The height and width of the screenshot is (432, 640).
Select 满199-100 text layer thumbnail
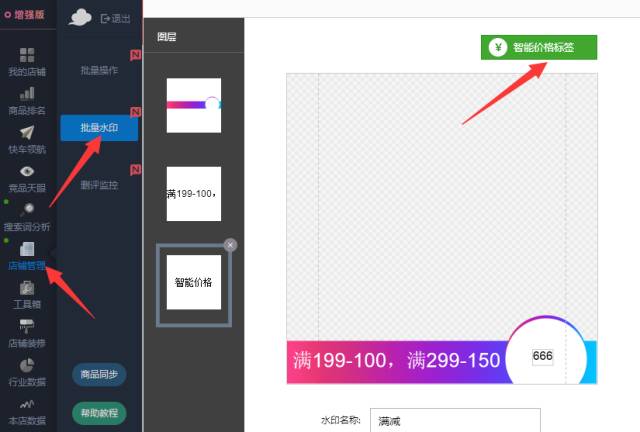click(194, 194)
